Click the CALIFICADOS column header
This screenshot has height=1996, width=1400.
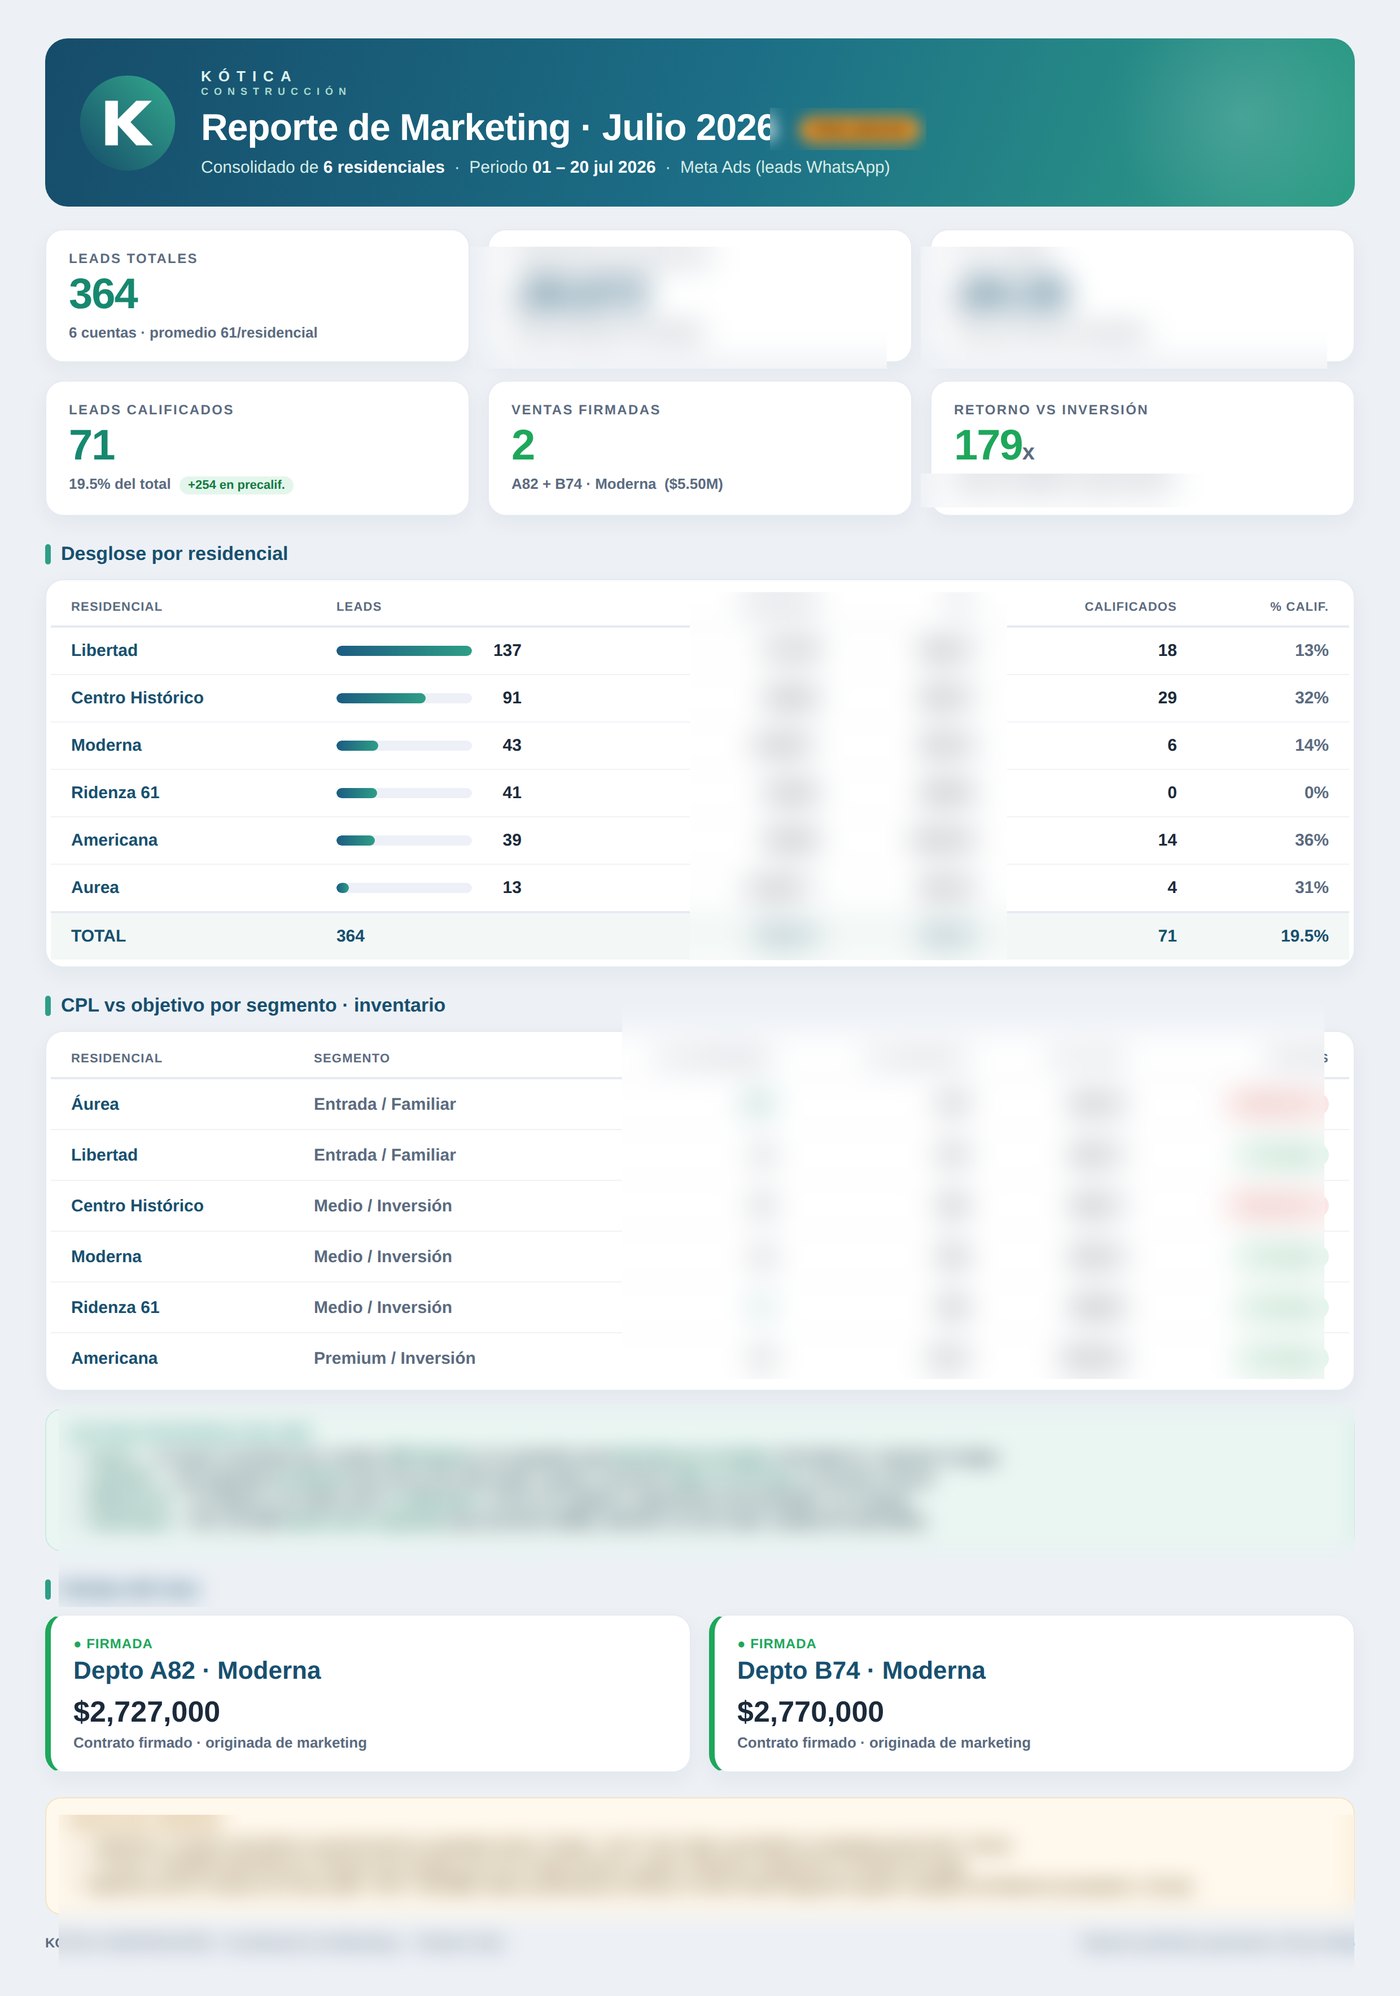pyautogui.click(x=1130, y=607)
